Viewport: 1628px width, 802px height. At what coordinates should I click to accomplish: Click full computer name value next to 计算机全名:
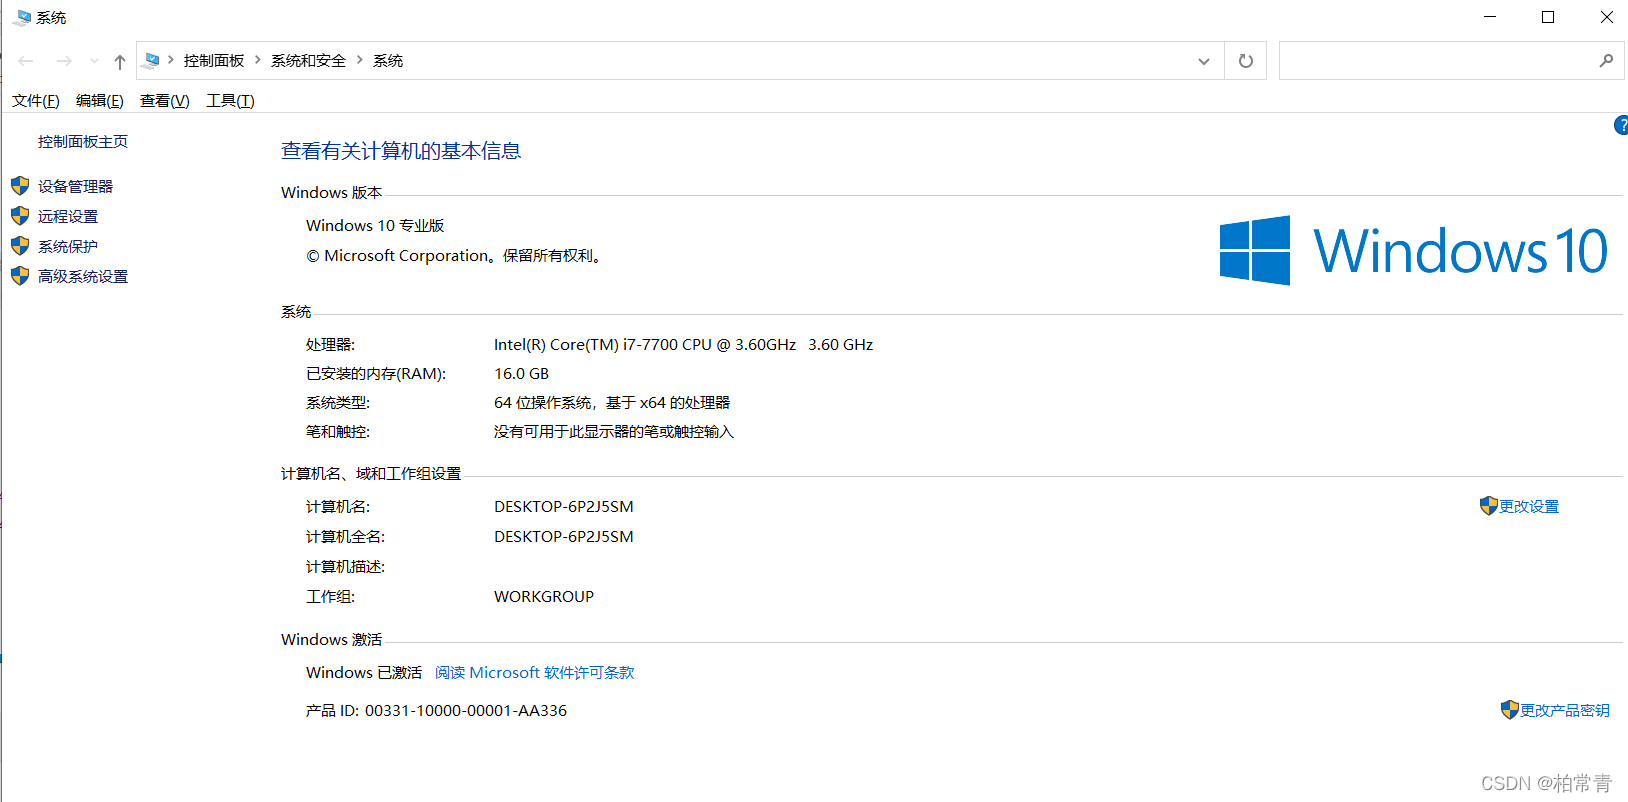(x=564, y=536)
